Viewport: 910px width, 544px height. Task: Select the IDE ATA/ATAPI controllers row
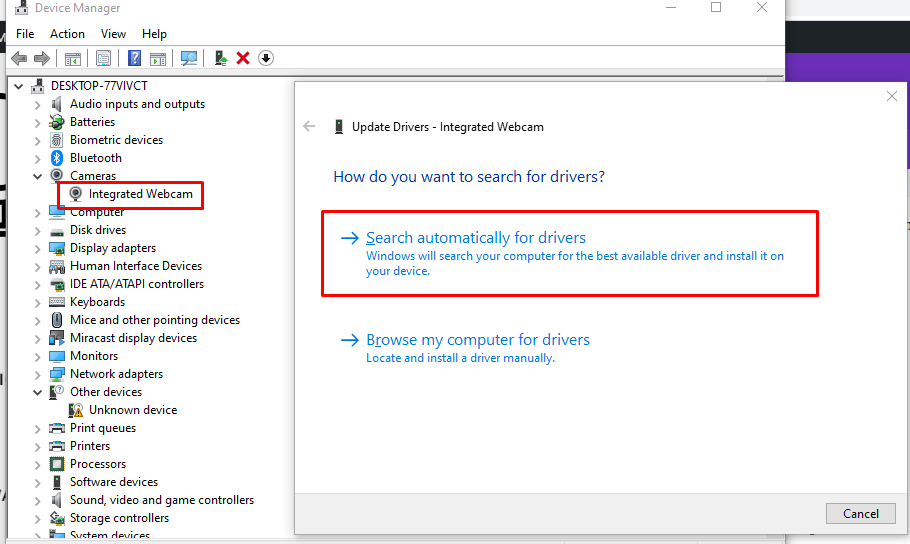point(137,284)
